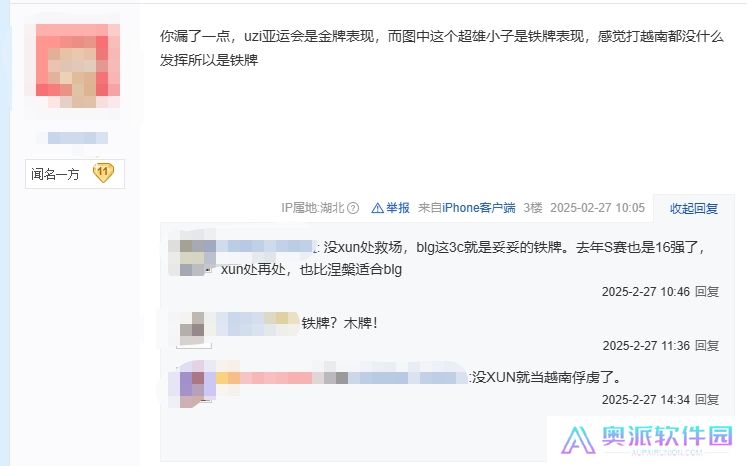Click the report warning triangle icon

(x=377, y=208)
